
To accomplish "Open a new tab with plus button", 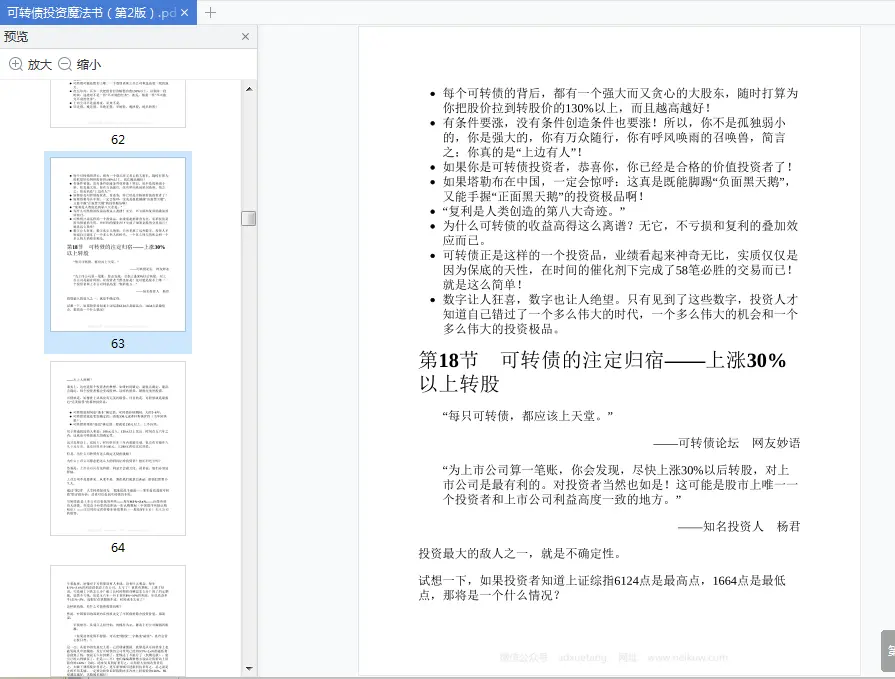I will pyautogui.click(x=210, y=13).
